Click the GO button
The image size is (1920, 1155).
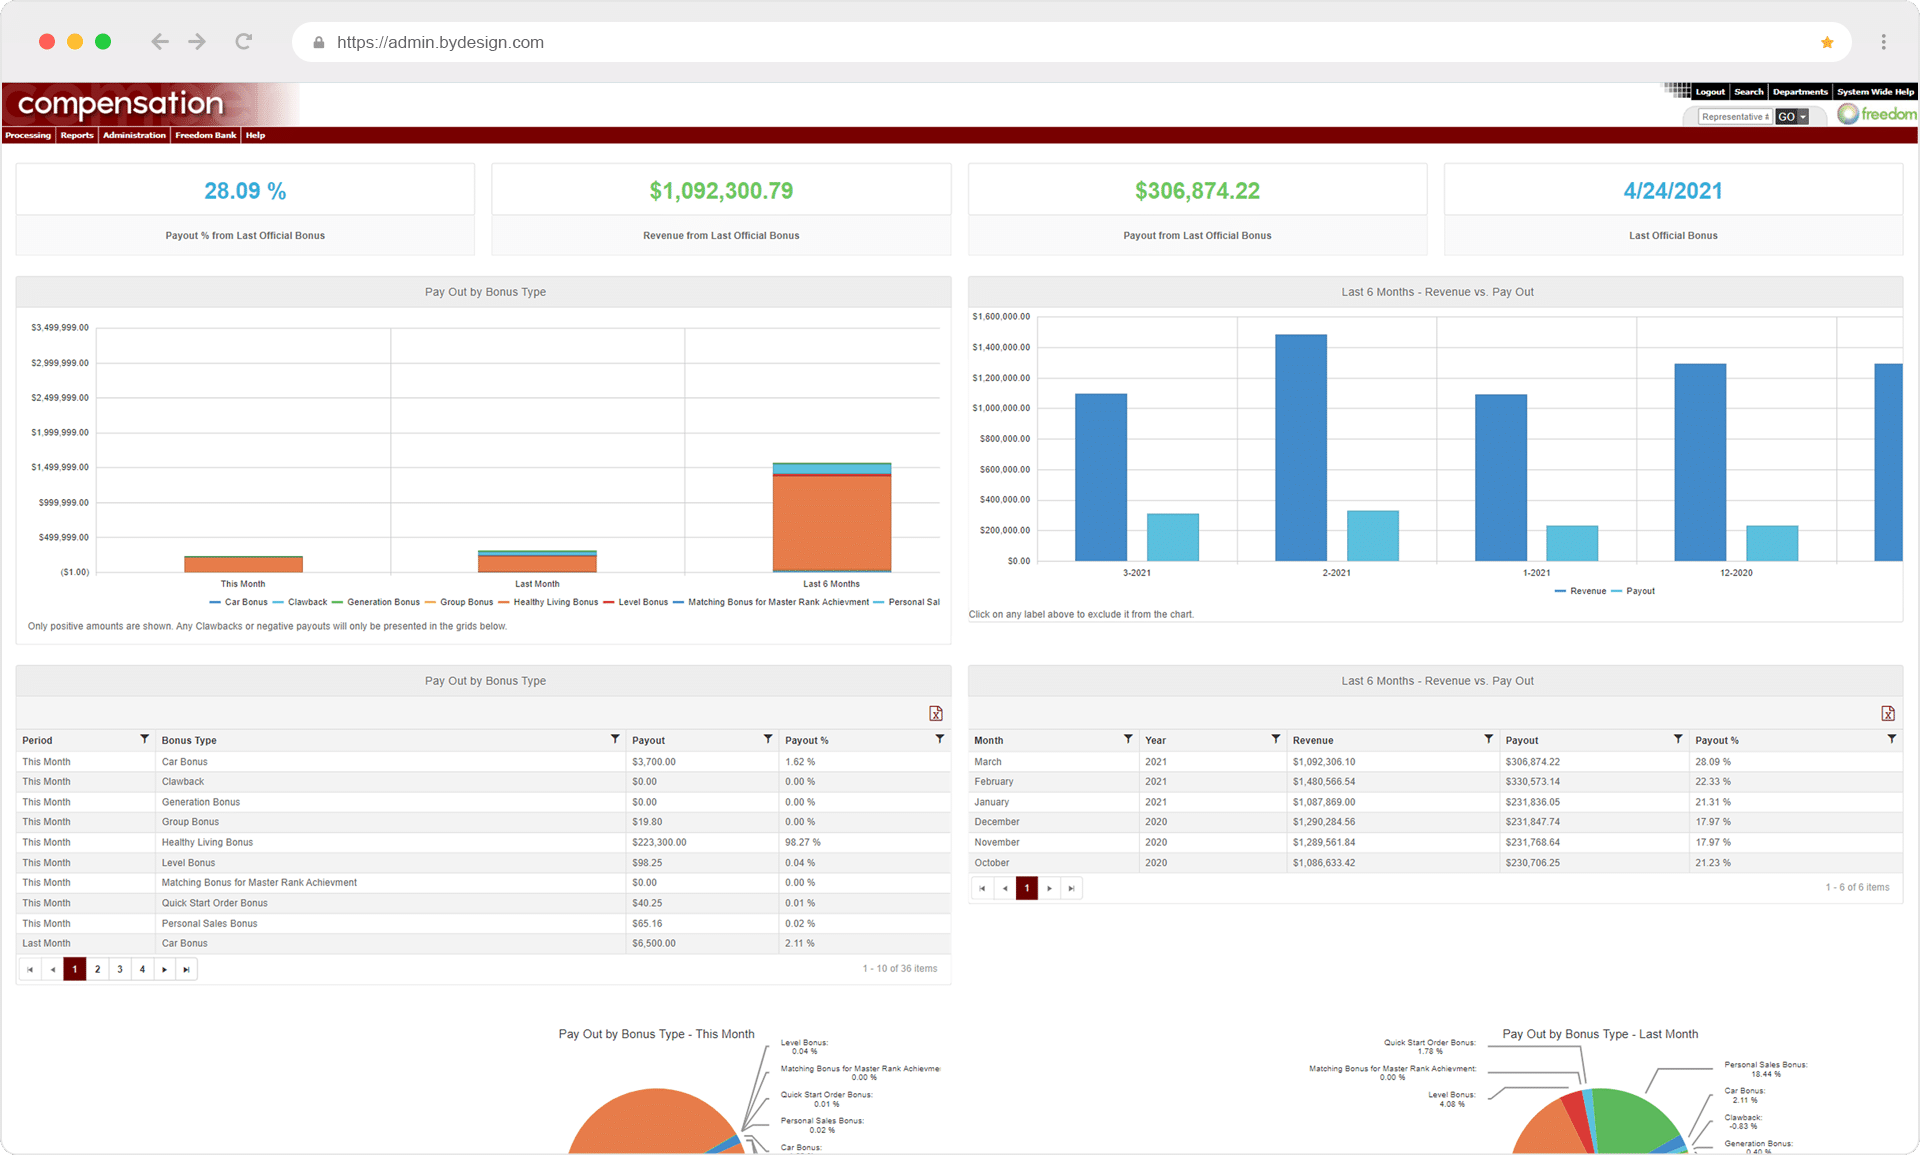coord(1787,117)
